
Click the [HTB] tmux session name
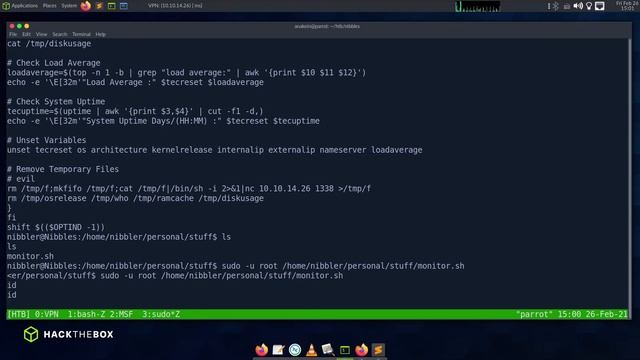click(x=19, y=314)
